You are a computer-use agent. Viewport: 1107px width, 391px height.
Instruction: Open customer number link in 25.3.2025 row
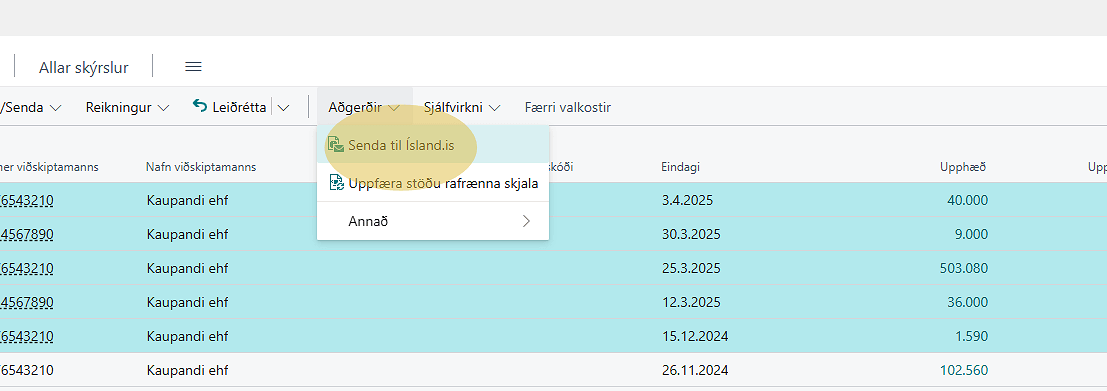[27, 268]
